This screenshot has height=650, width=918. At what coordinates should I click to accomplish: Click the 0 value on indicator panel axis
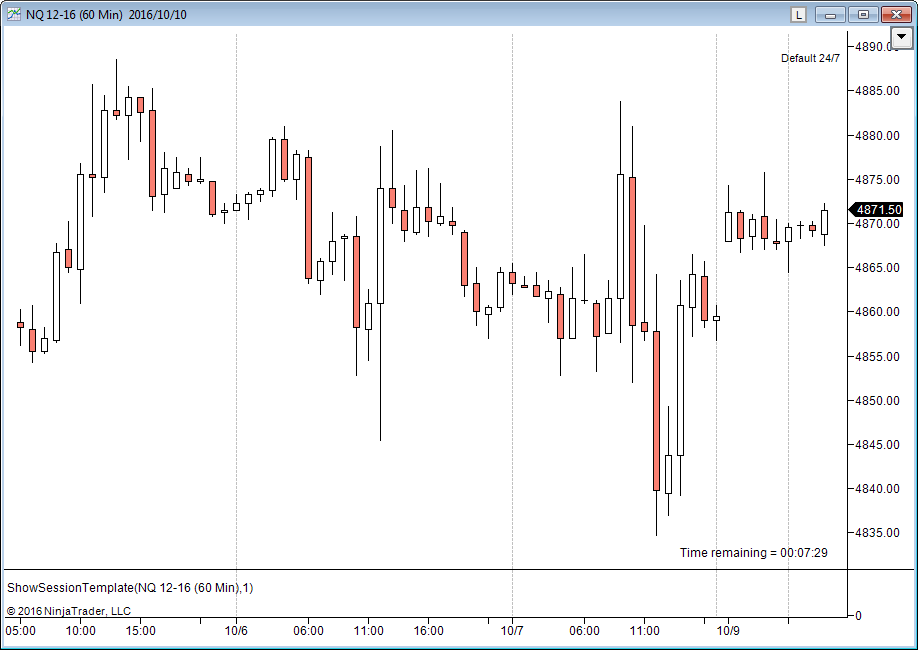pos(858,615)
